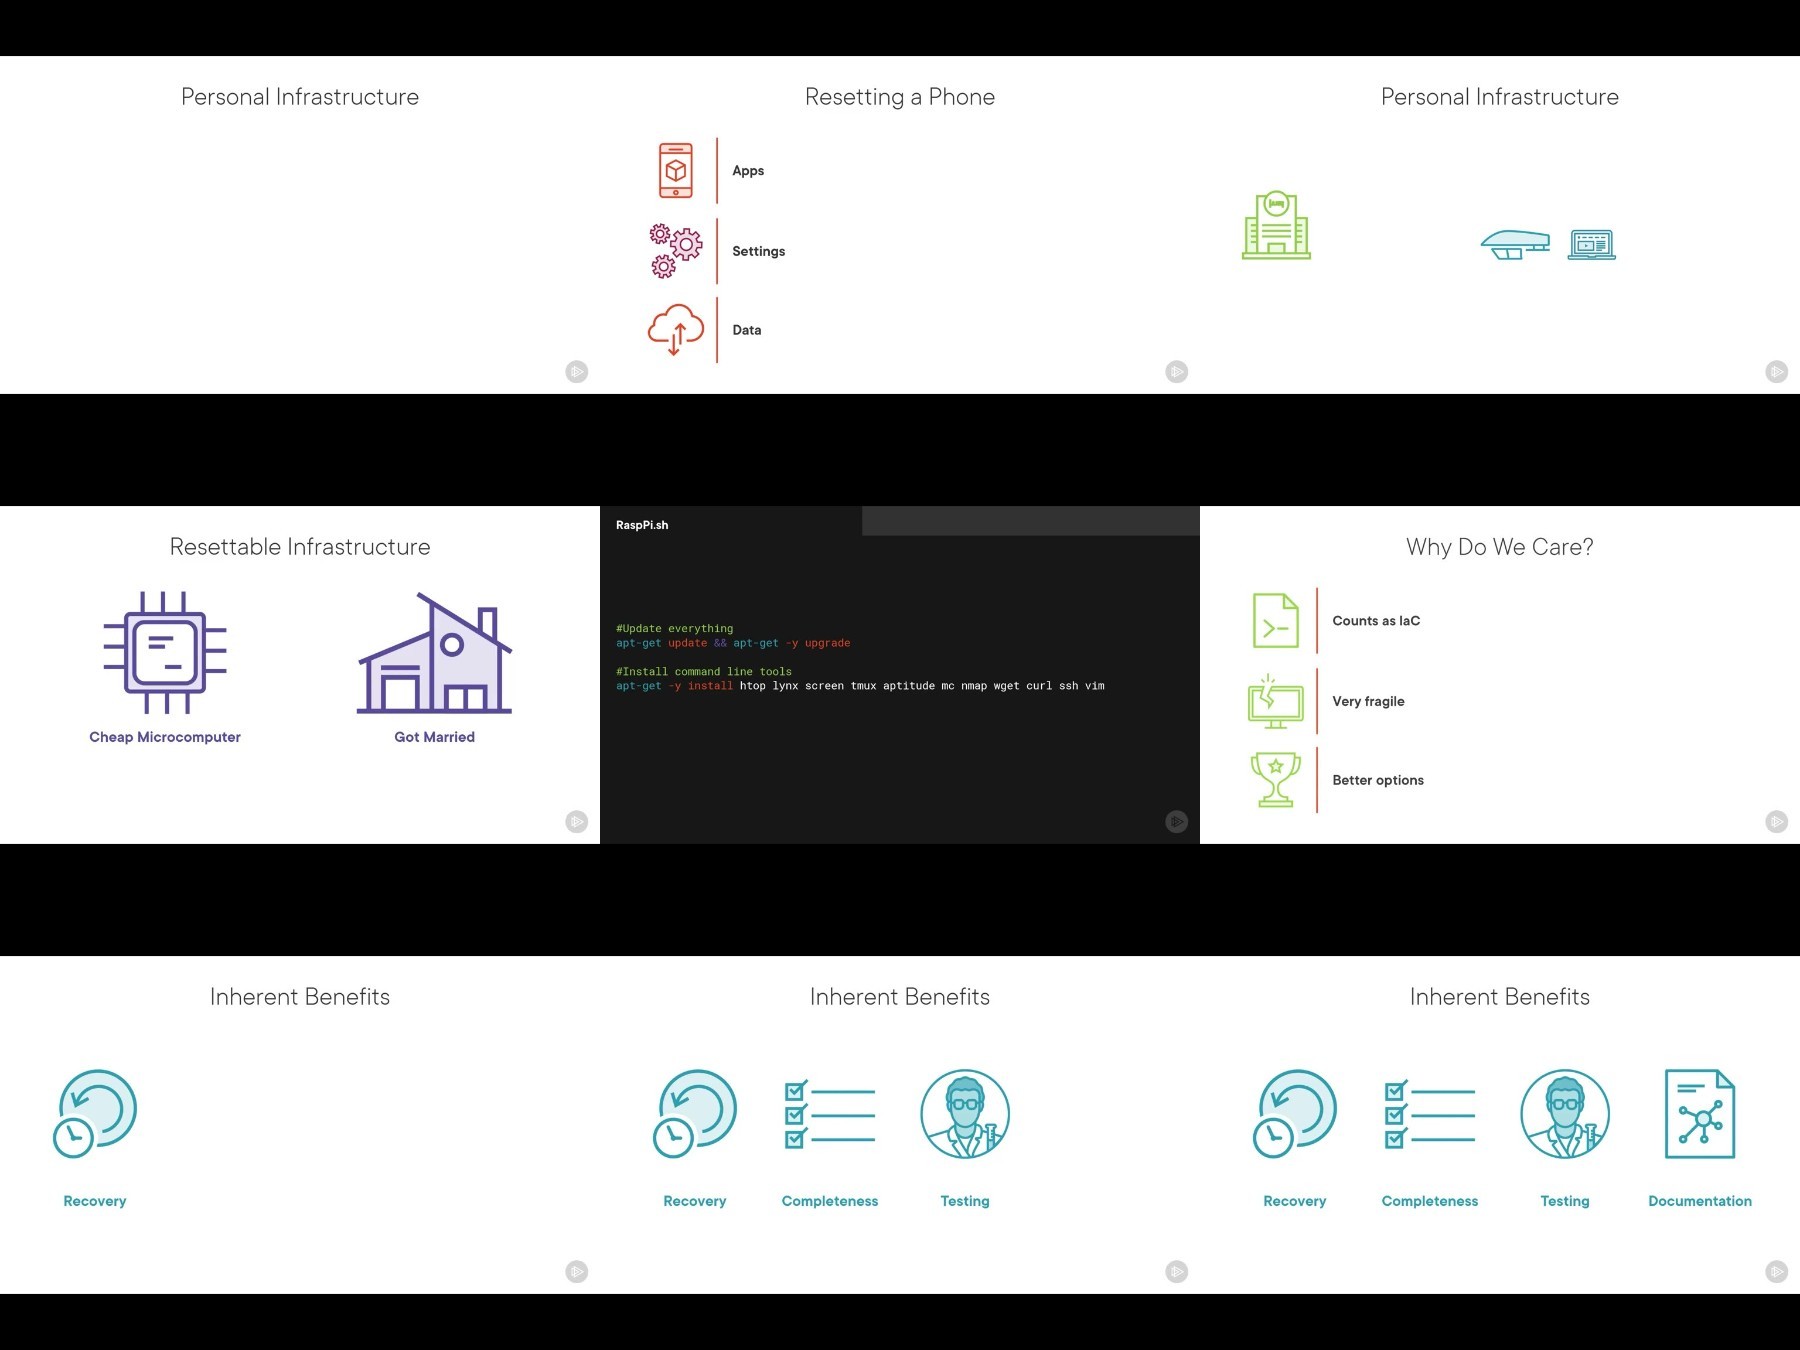This screenshot has height=1350, width=1800.
Task: Click 'Recovery' label on the slide showing only Recovery
Action: click(95, 1201)
